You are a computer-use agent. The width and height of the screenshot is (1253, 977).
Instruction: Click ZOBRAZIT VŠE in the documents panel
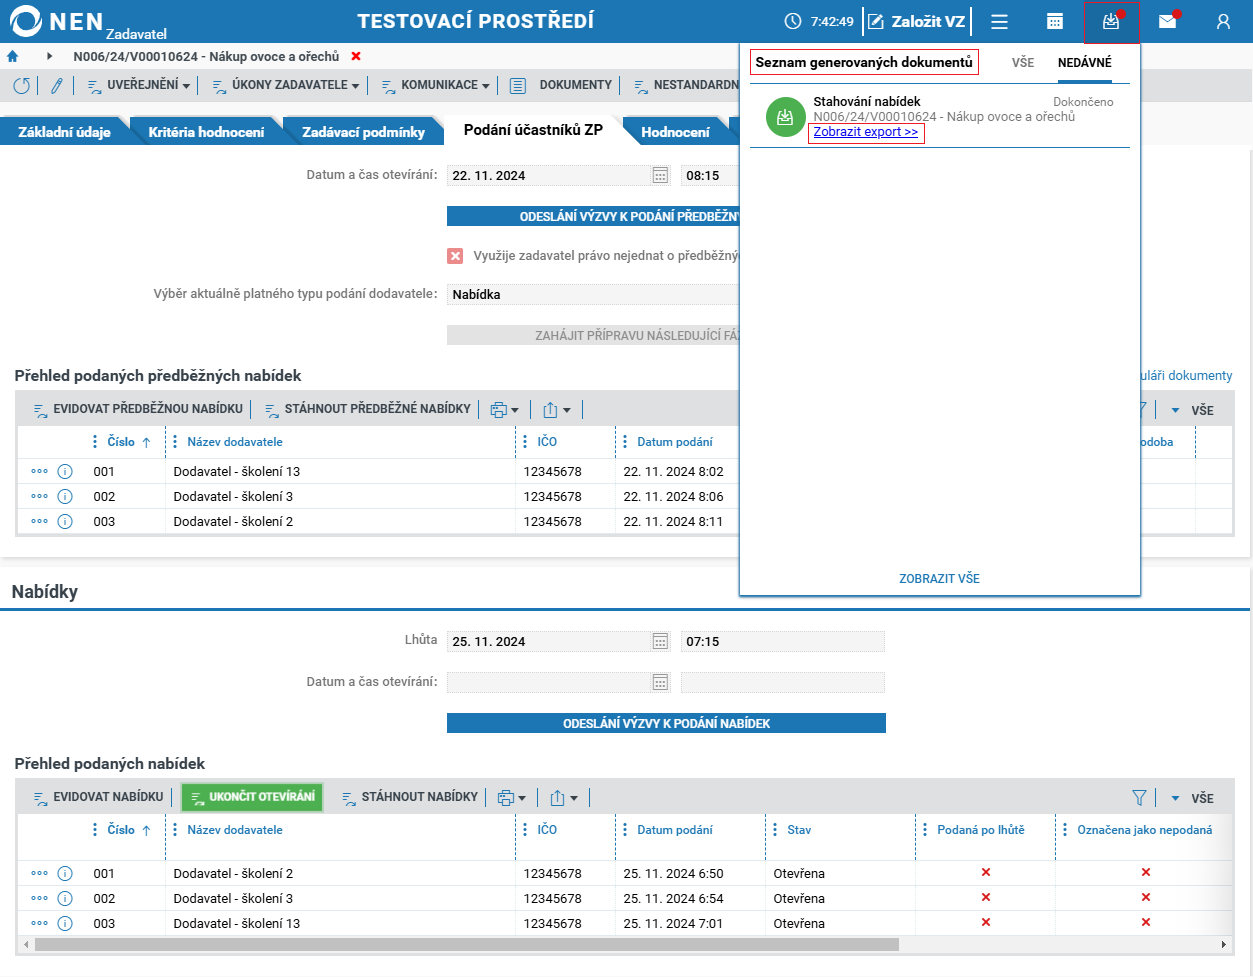coord(939,579)
